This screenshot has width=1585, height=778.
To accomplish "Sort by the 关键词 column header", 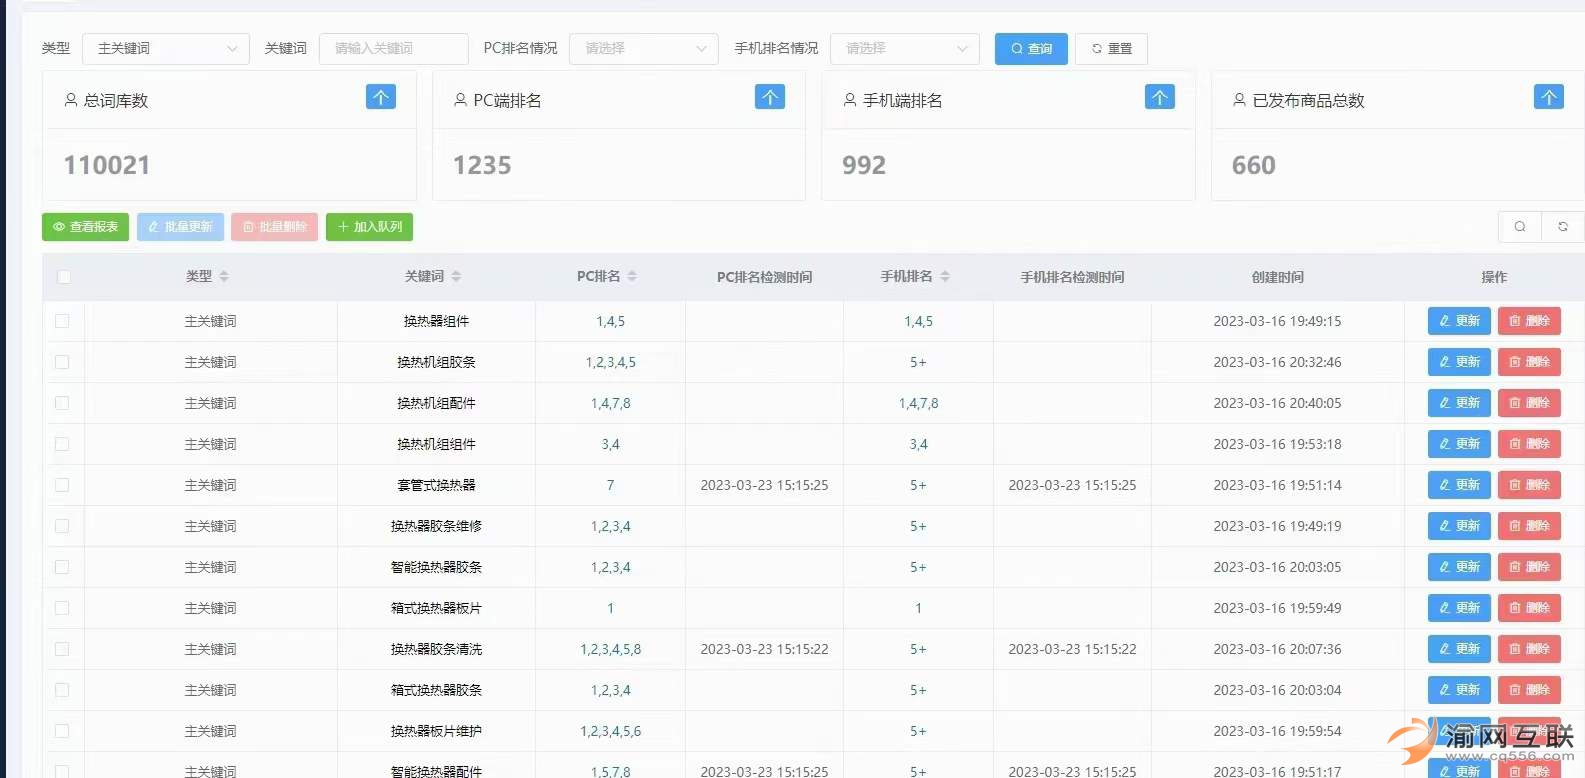I will pos(456,277).
